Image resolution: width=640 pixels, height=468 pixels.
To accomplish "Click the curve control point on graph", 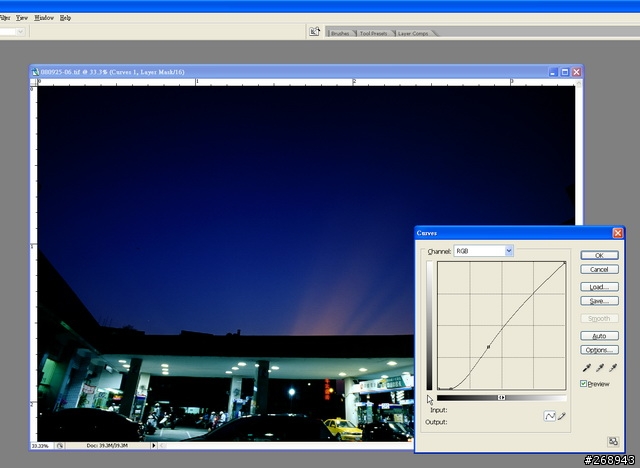I will click(488, 347).
